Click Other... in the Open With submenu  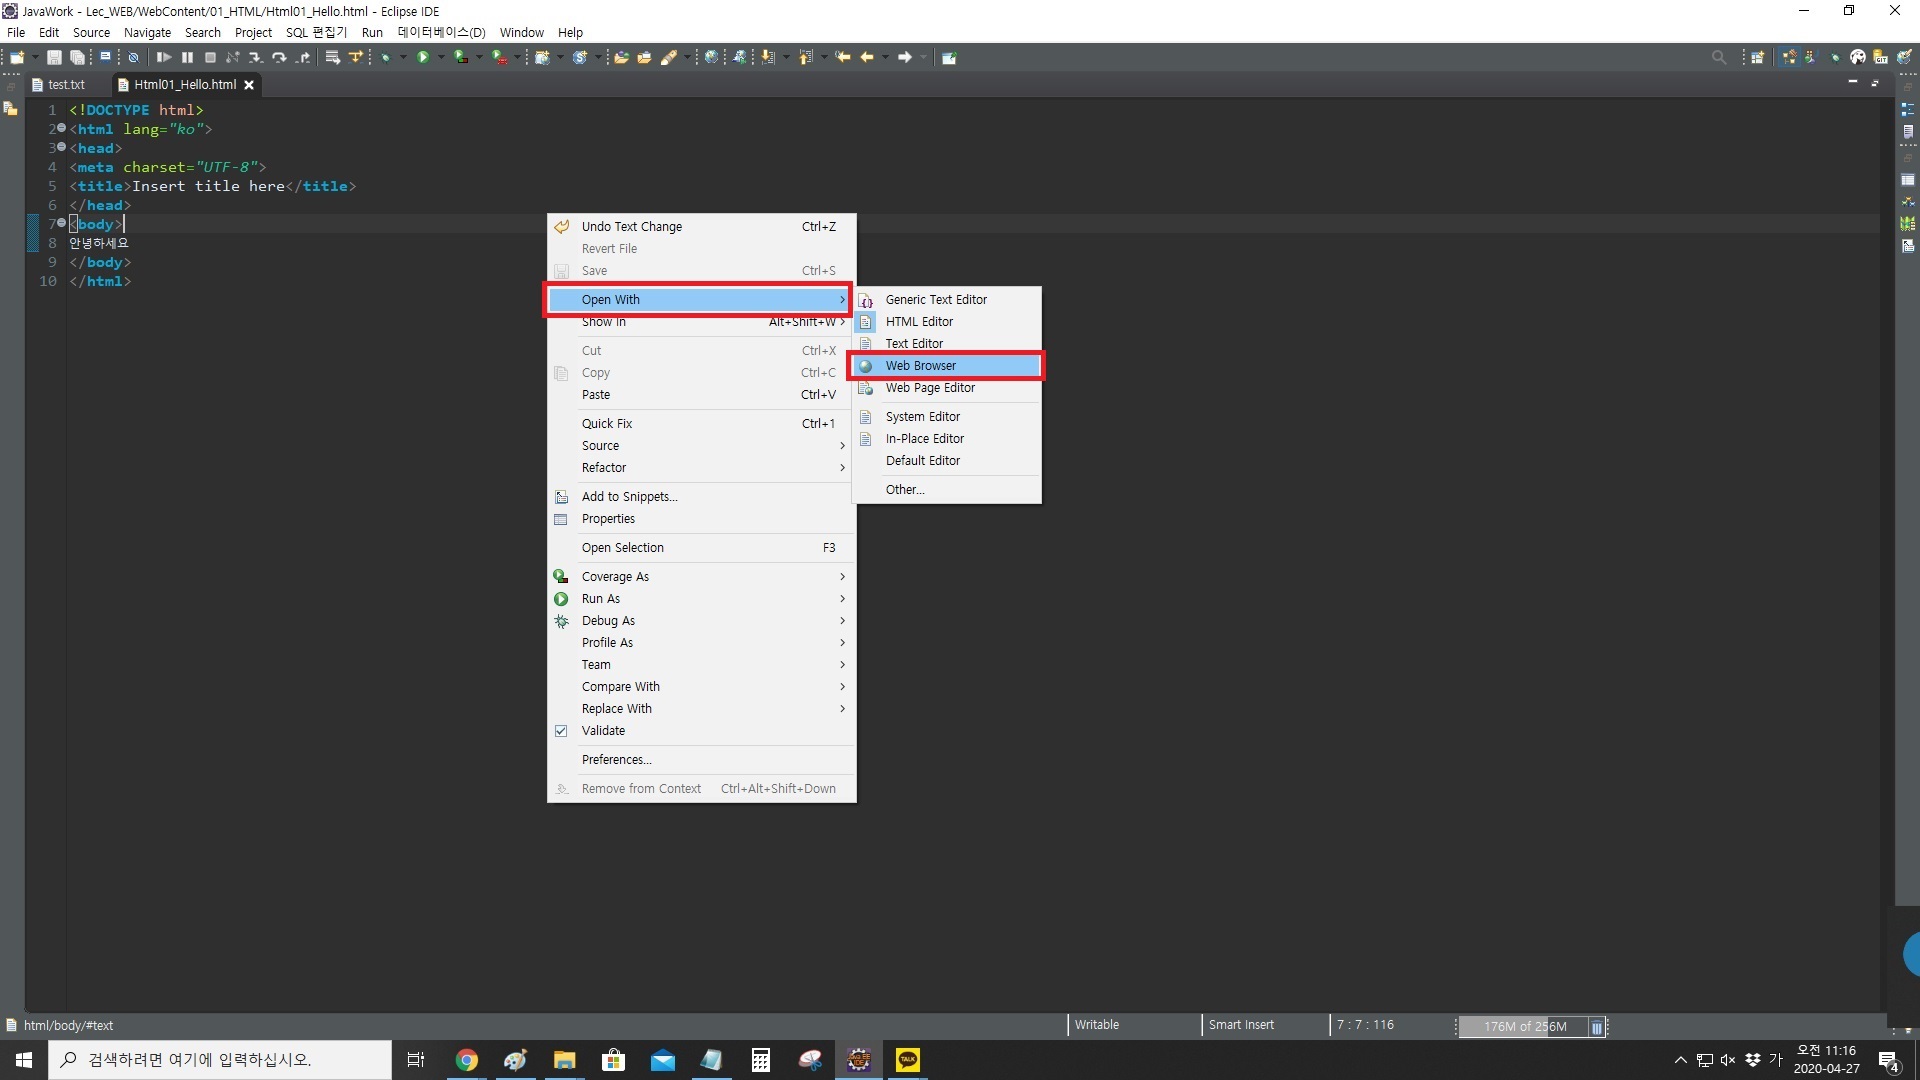[904, 490]
